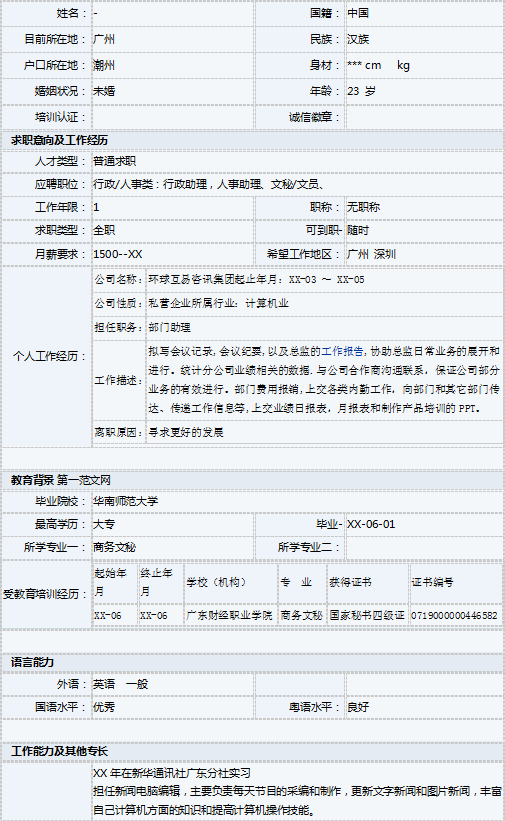Click the 月薪要求 value 1500--XX
This screenshot has height=821, width=505.
118,254
